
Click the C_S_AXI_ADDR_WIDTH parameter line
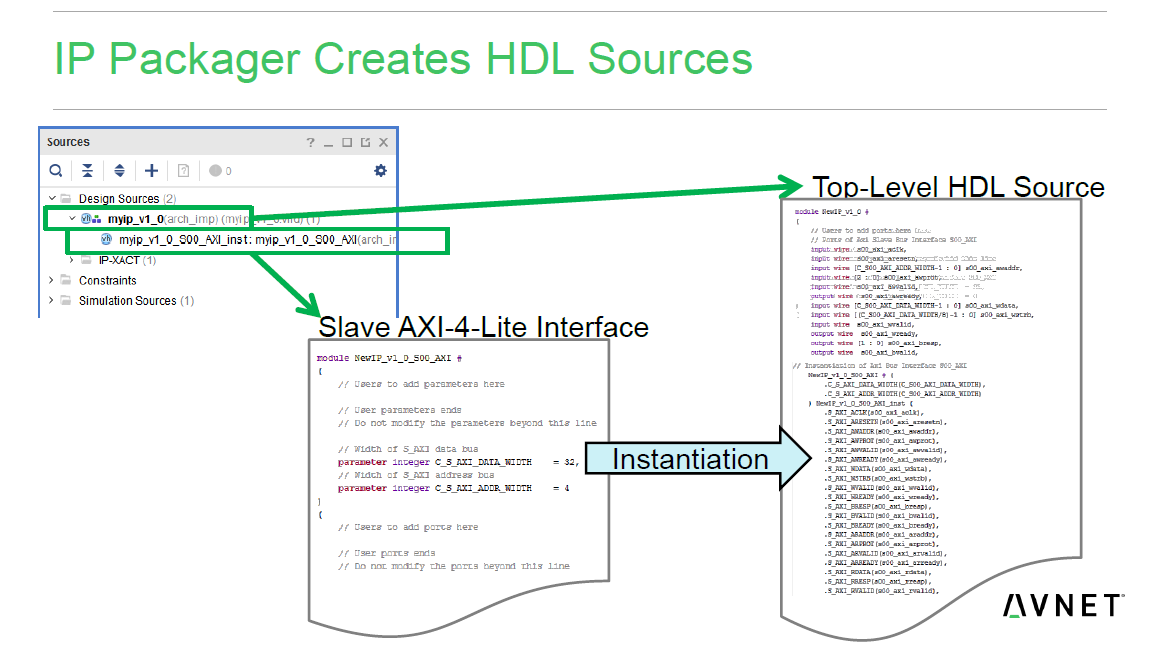(453, 488)
